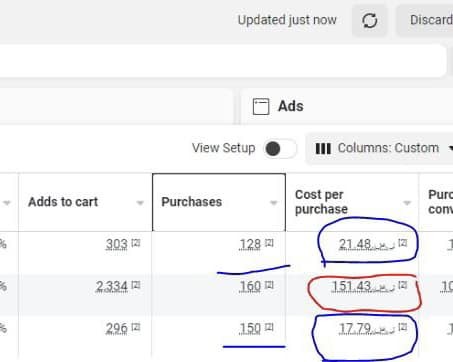Screen dimensions: 453x362
Task: Click the Ads tab window icon
Action: 261,107
